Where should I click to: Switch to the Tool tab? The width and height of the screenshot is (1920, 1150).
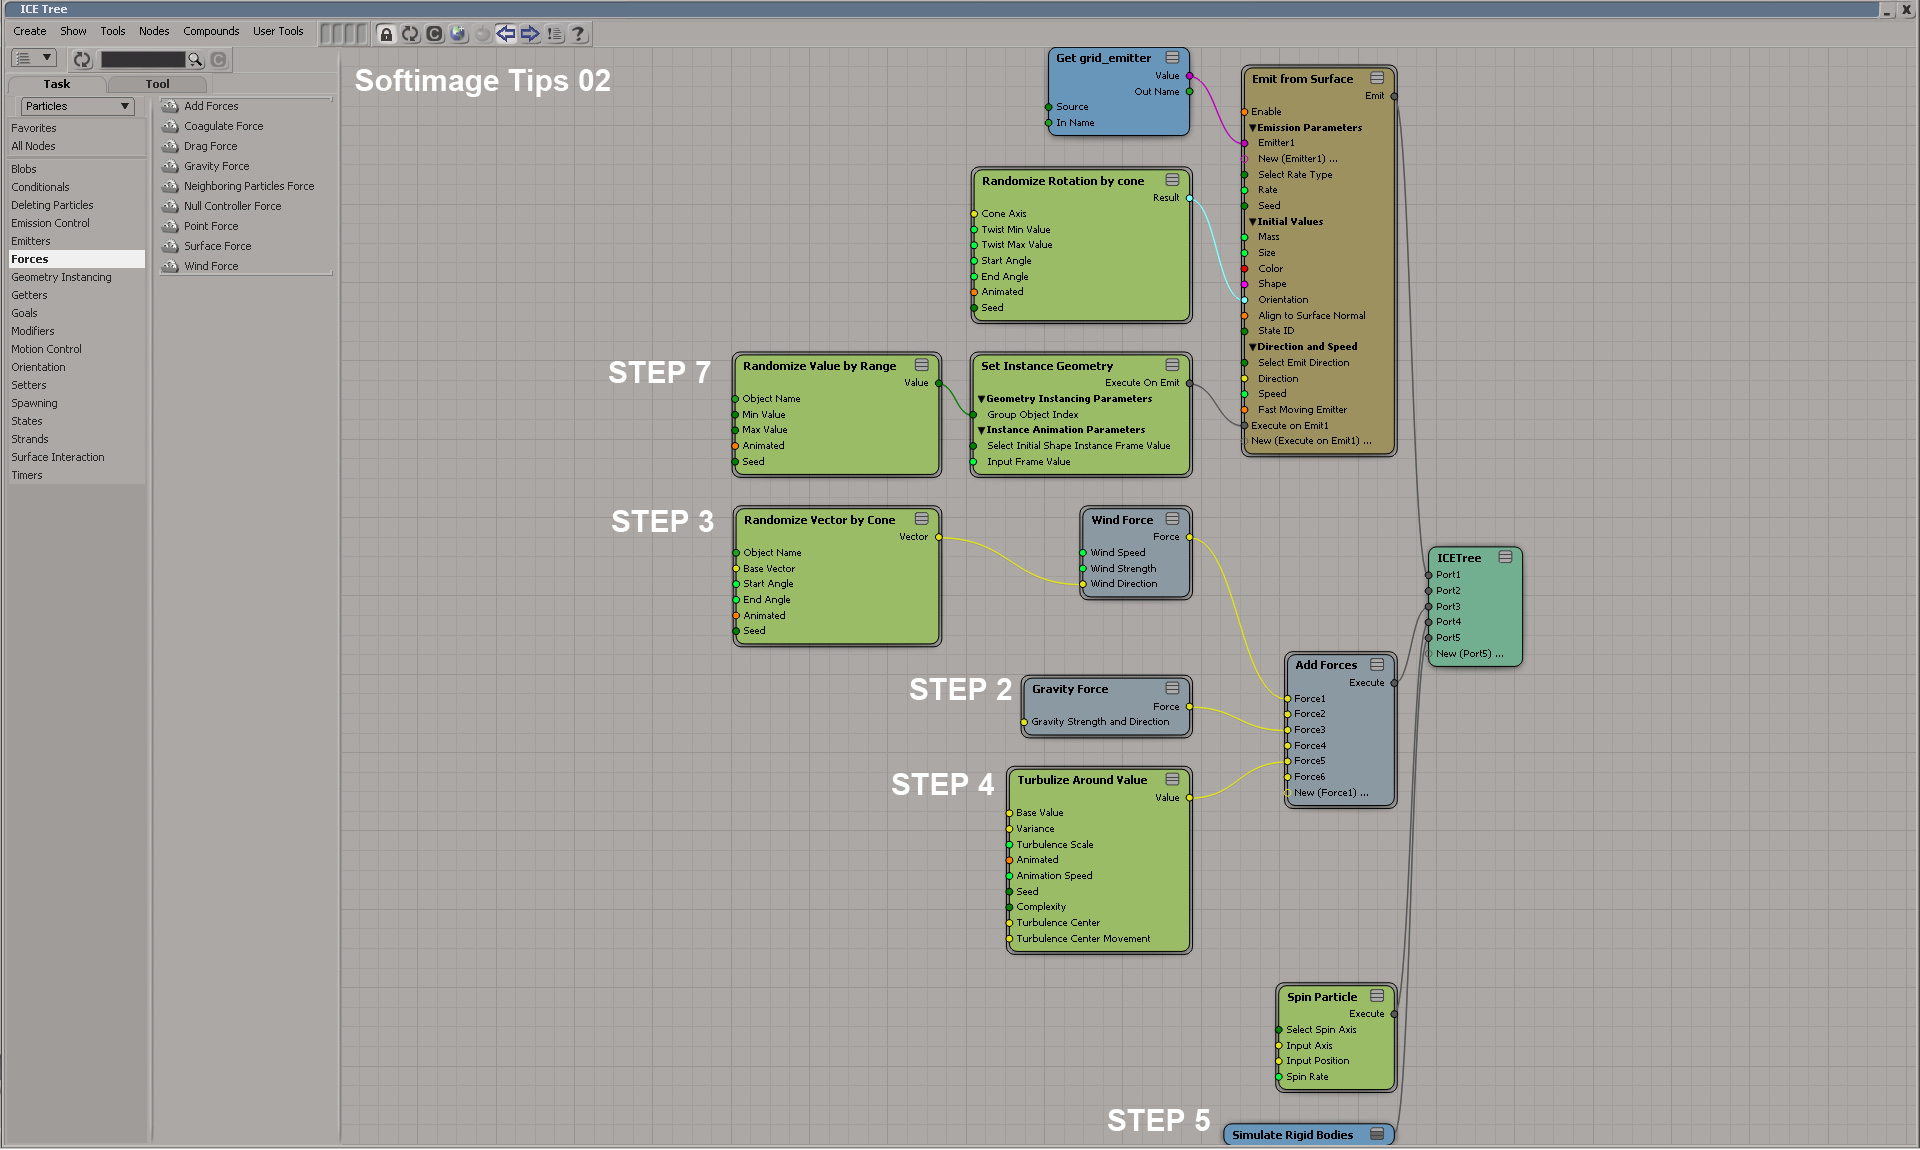[157, 84]
